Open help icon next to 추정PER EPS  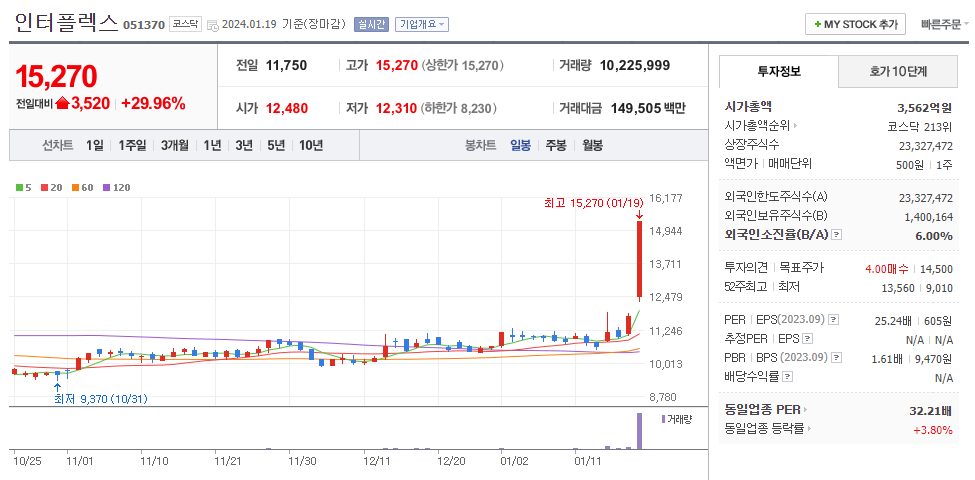[x=807, y=339]
